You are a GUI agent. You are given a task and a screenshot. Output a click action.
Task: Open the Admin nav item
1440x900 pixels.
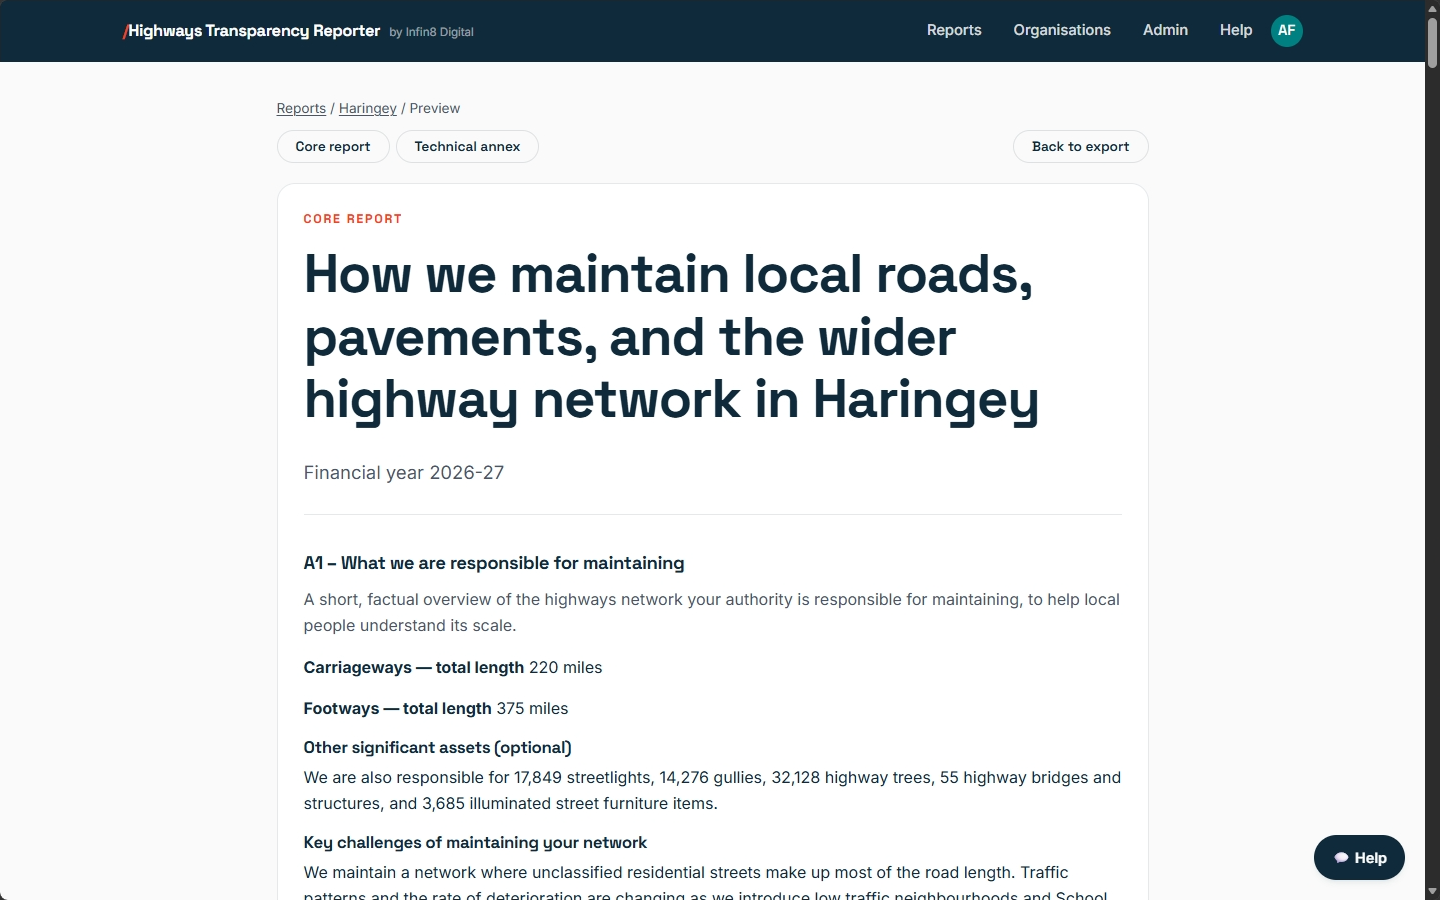1165,30
